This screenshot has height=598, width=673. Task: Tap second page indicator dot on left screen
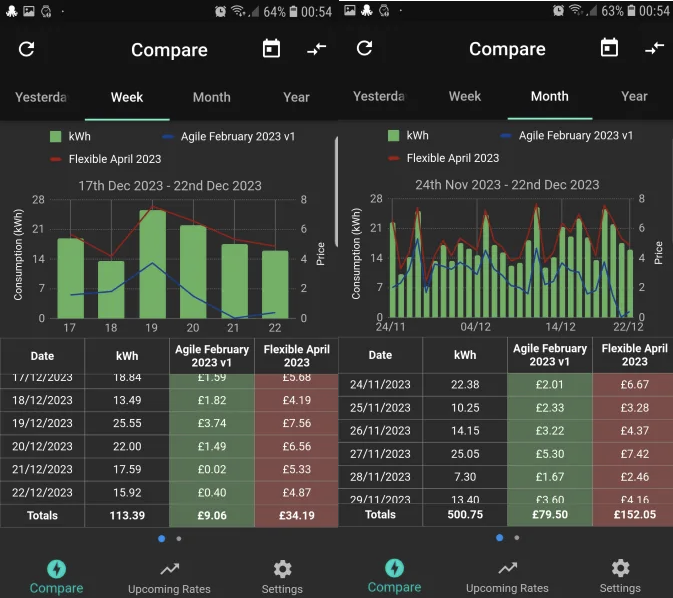coord(179,539)
